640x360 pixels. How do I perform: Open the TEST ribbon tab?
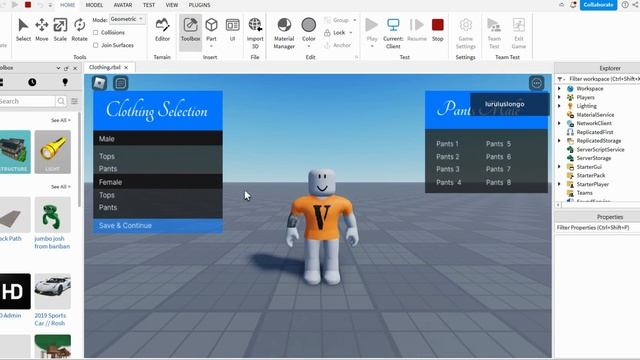[x=149, y=5]
